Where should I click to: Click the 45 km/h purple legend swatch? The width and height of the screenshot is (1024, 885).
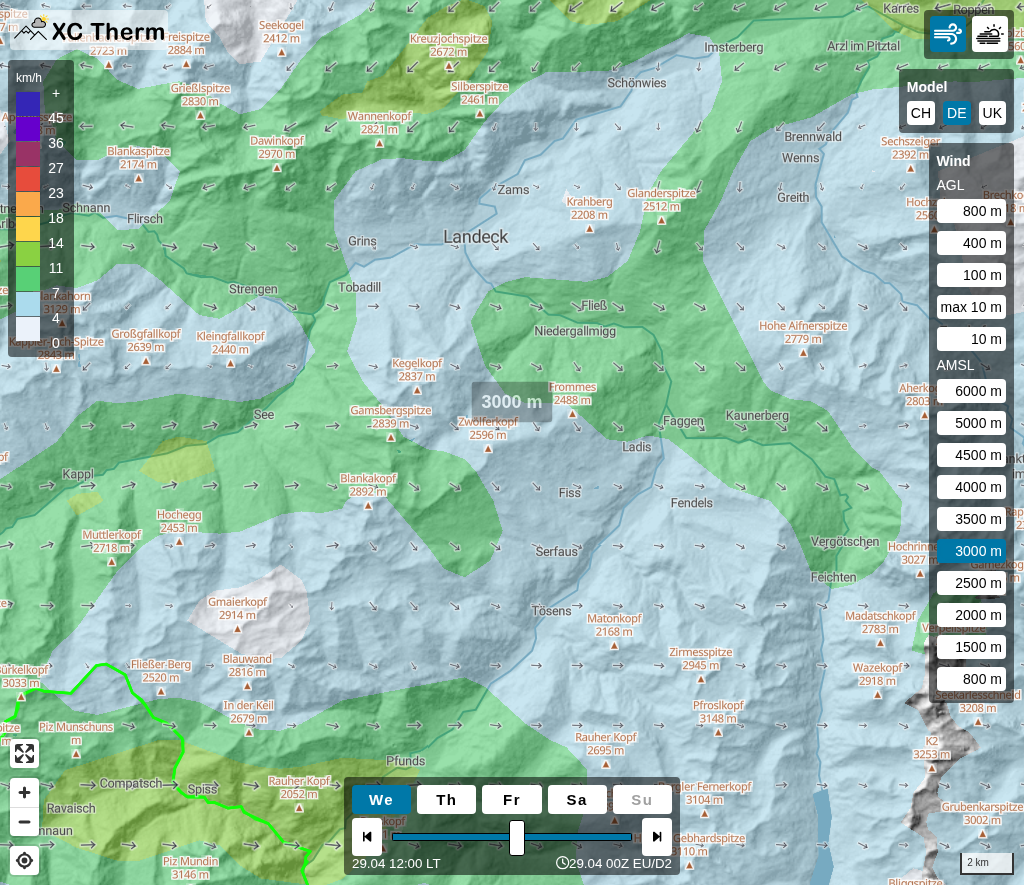click(x=28, y=129)
